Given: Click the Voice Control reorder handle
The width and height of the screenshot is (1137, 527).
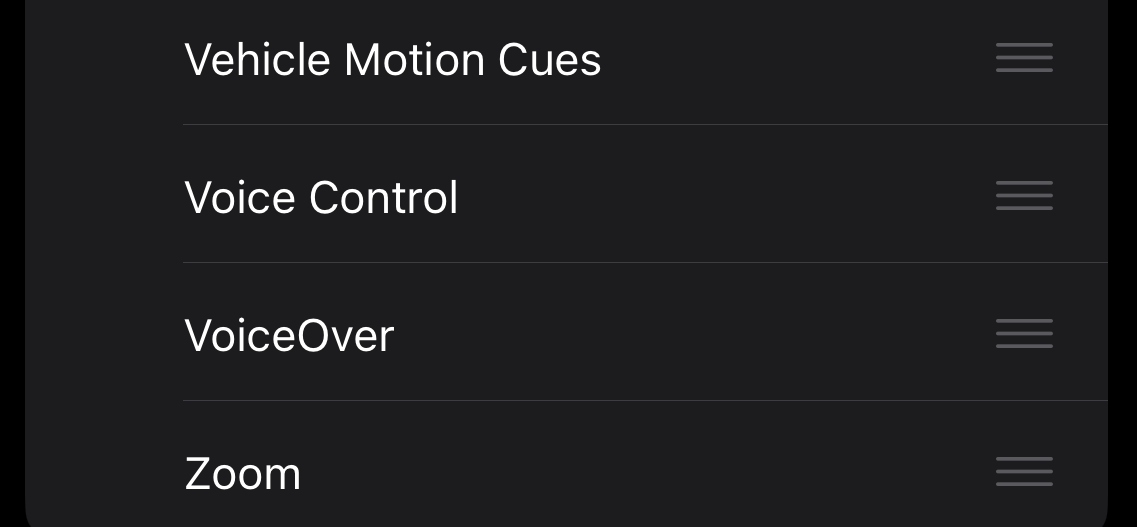Looking at the screenshot, I should (x=1024, y=196).
